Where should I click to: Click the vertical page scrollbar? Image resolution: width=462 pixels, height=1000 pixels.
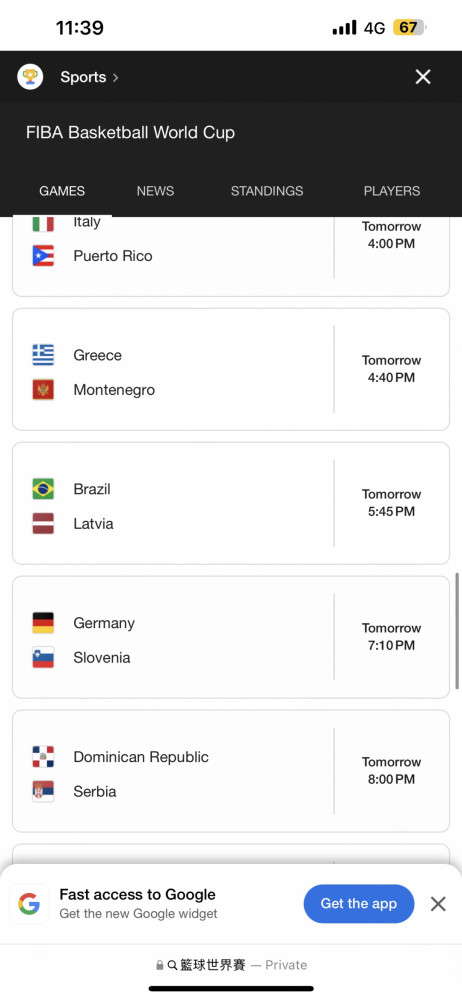click(x=456, y=630)
